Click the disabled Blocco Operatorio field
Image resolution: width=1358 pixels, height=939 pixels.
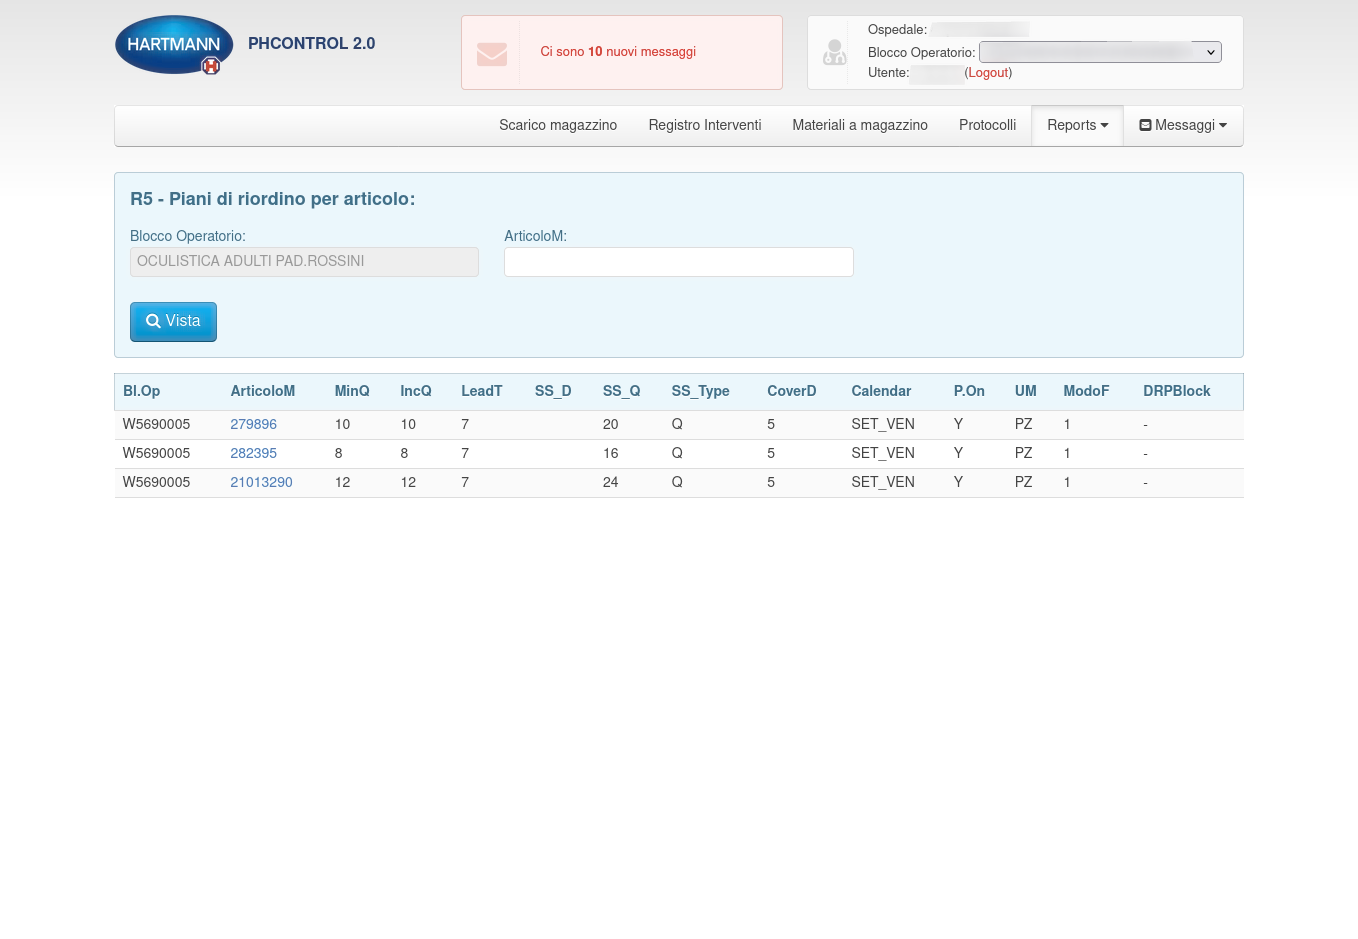304,262
